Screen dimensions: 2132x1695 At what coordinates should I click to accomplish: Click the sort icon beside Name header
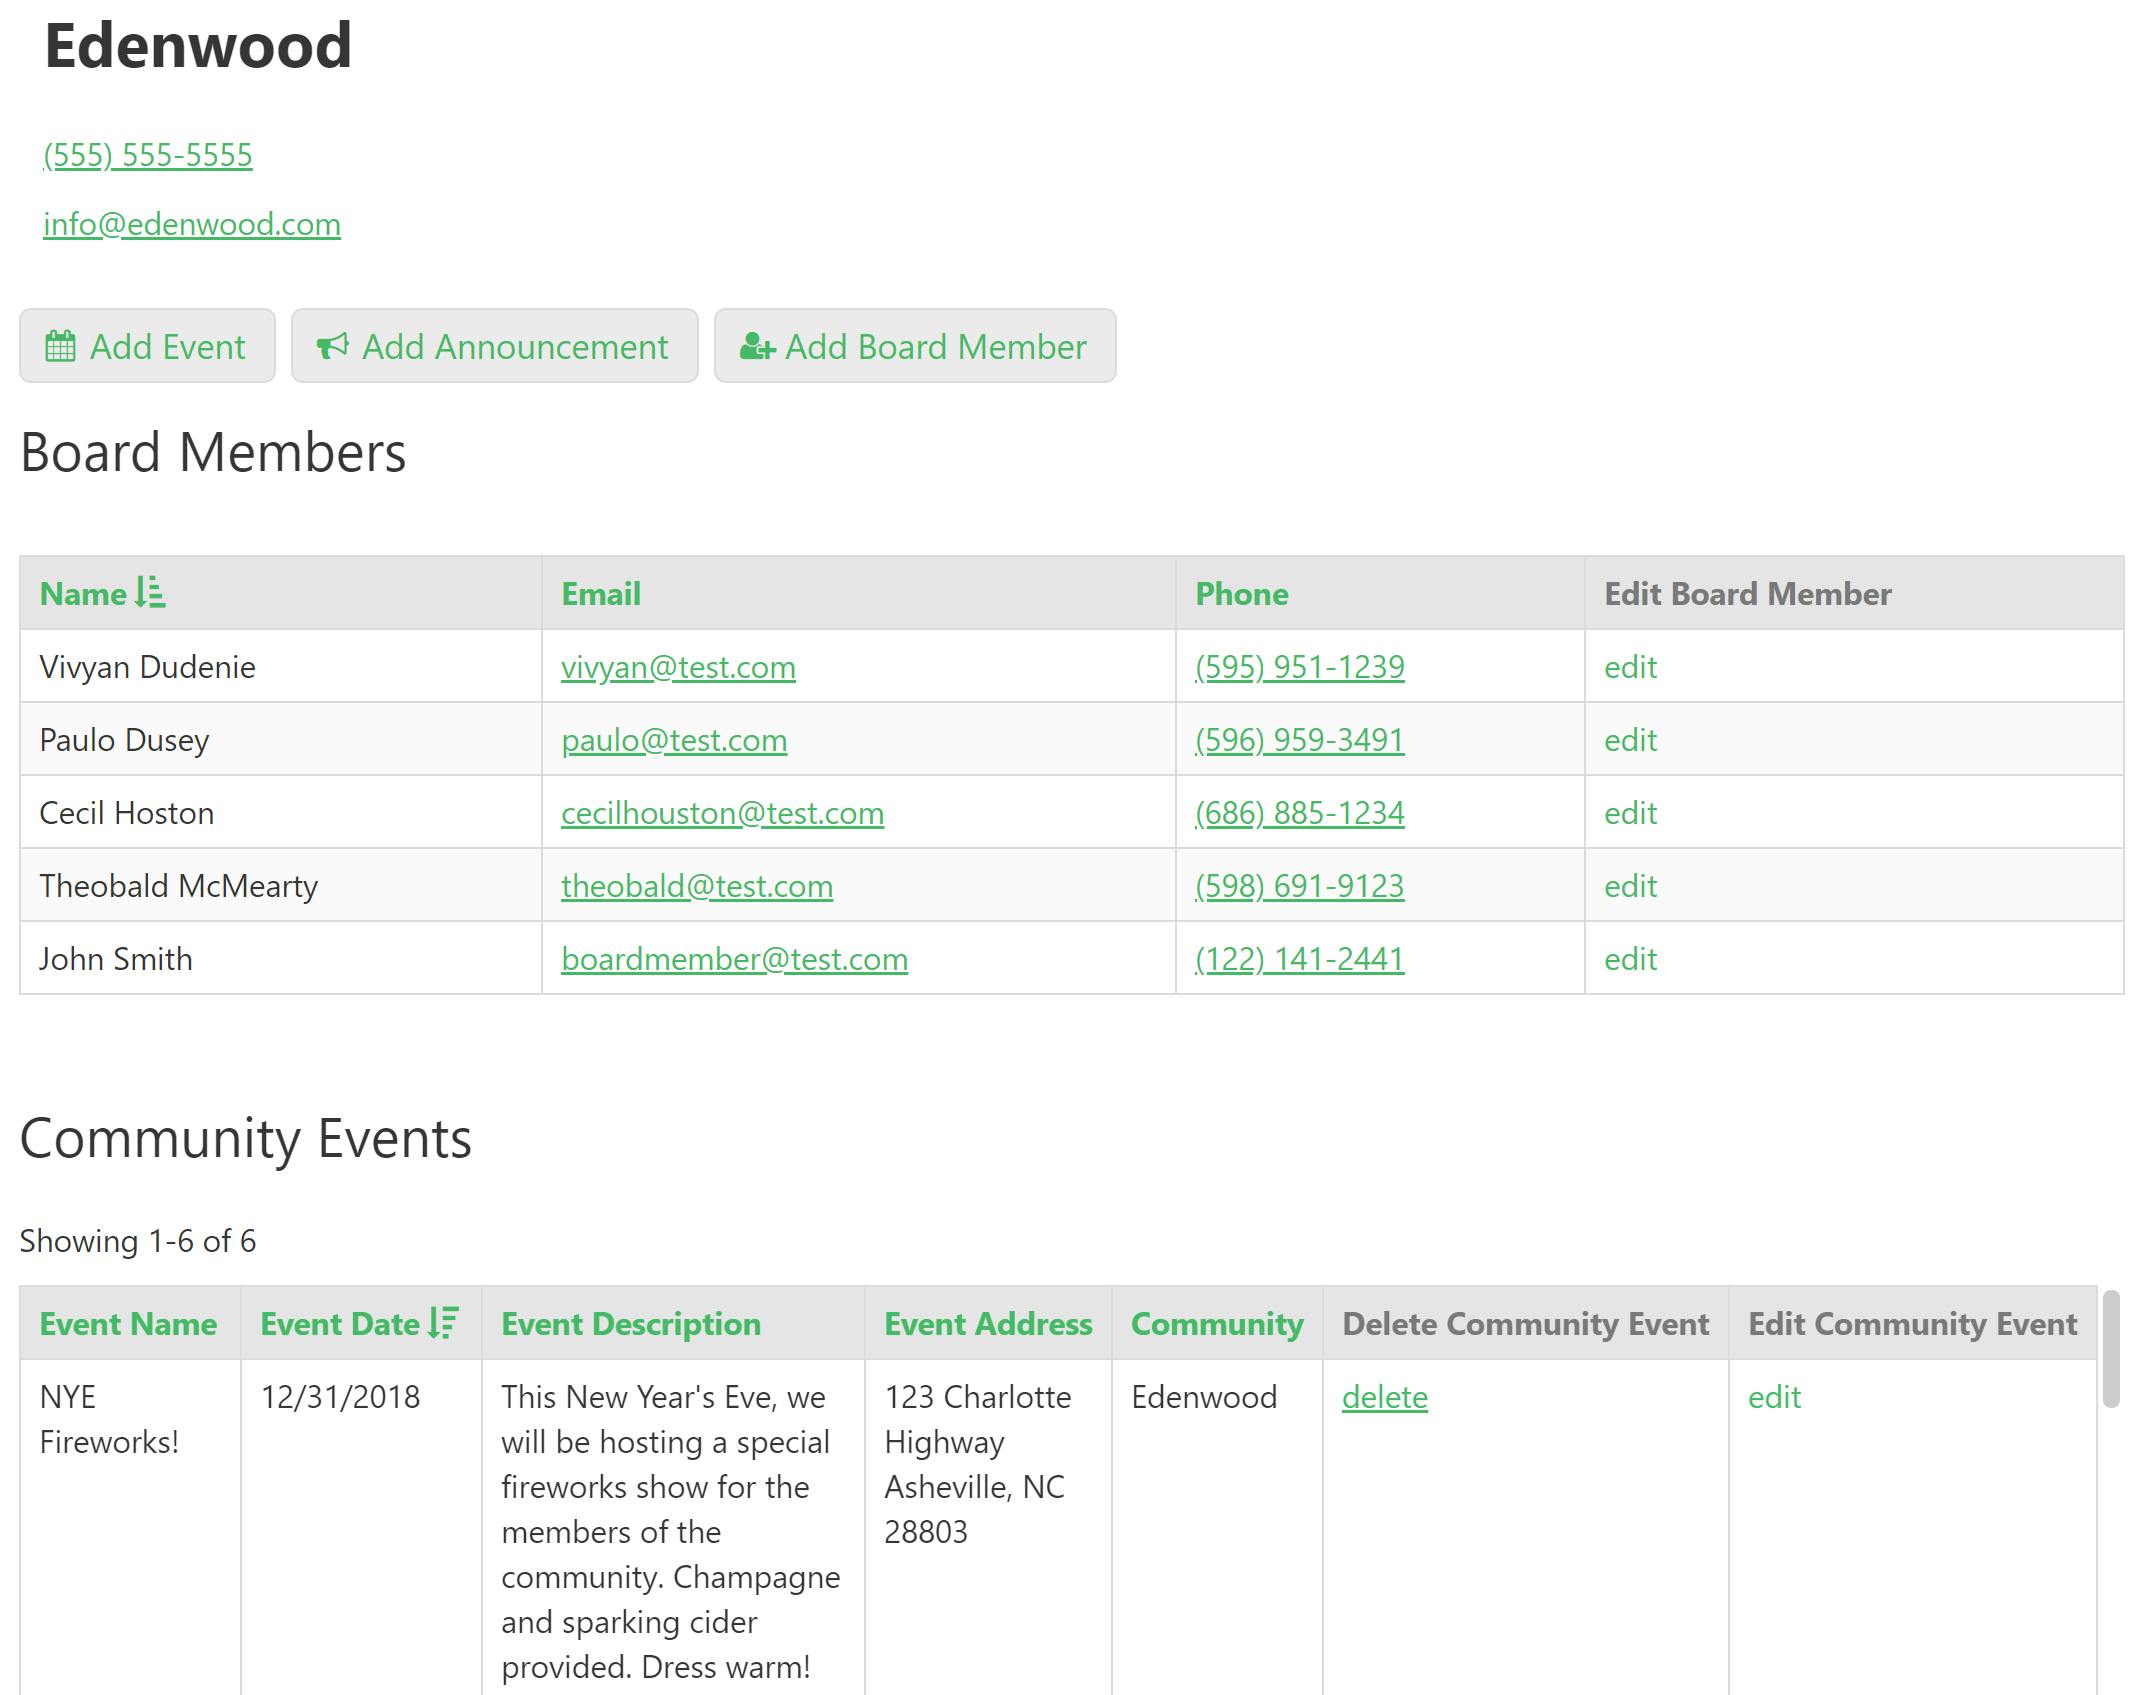click(150, 592)
